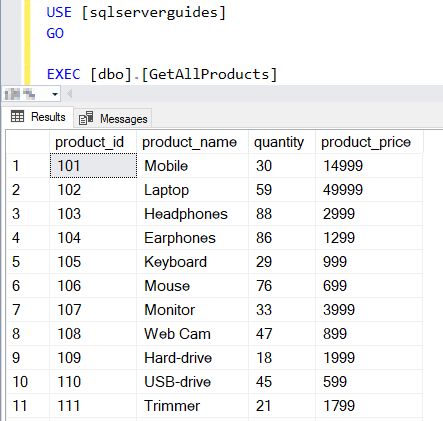This screenshot has height=421, width=443.
Task: Click product_id cell 105
Action: (x=93, y=262)
